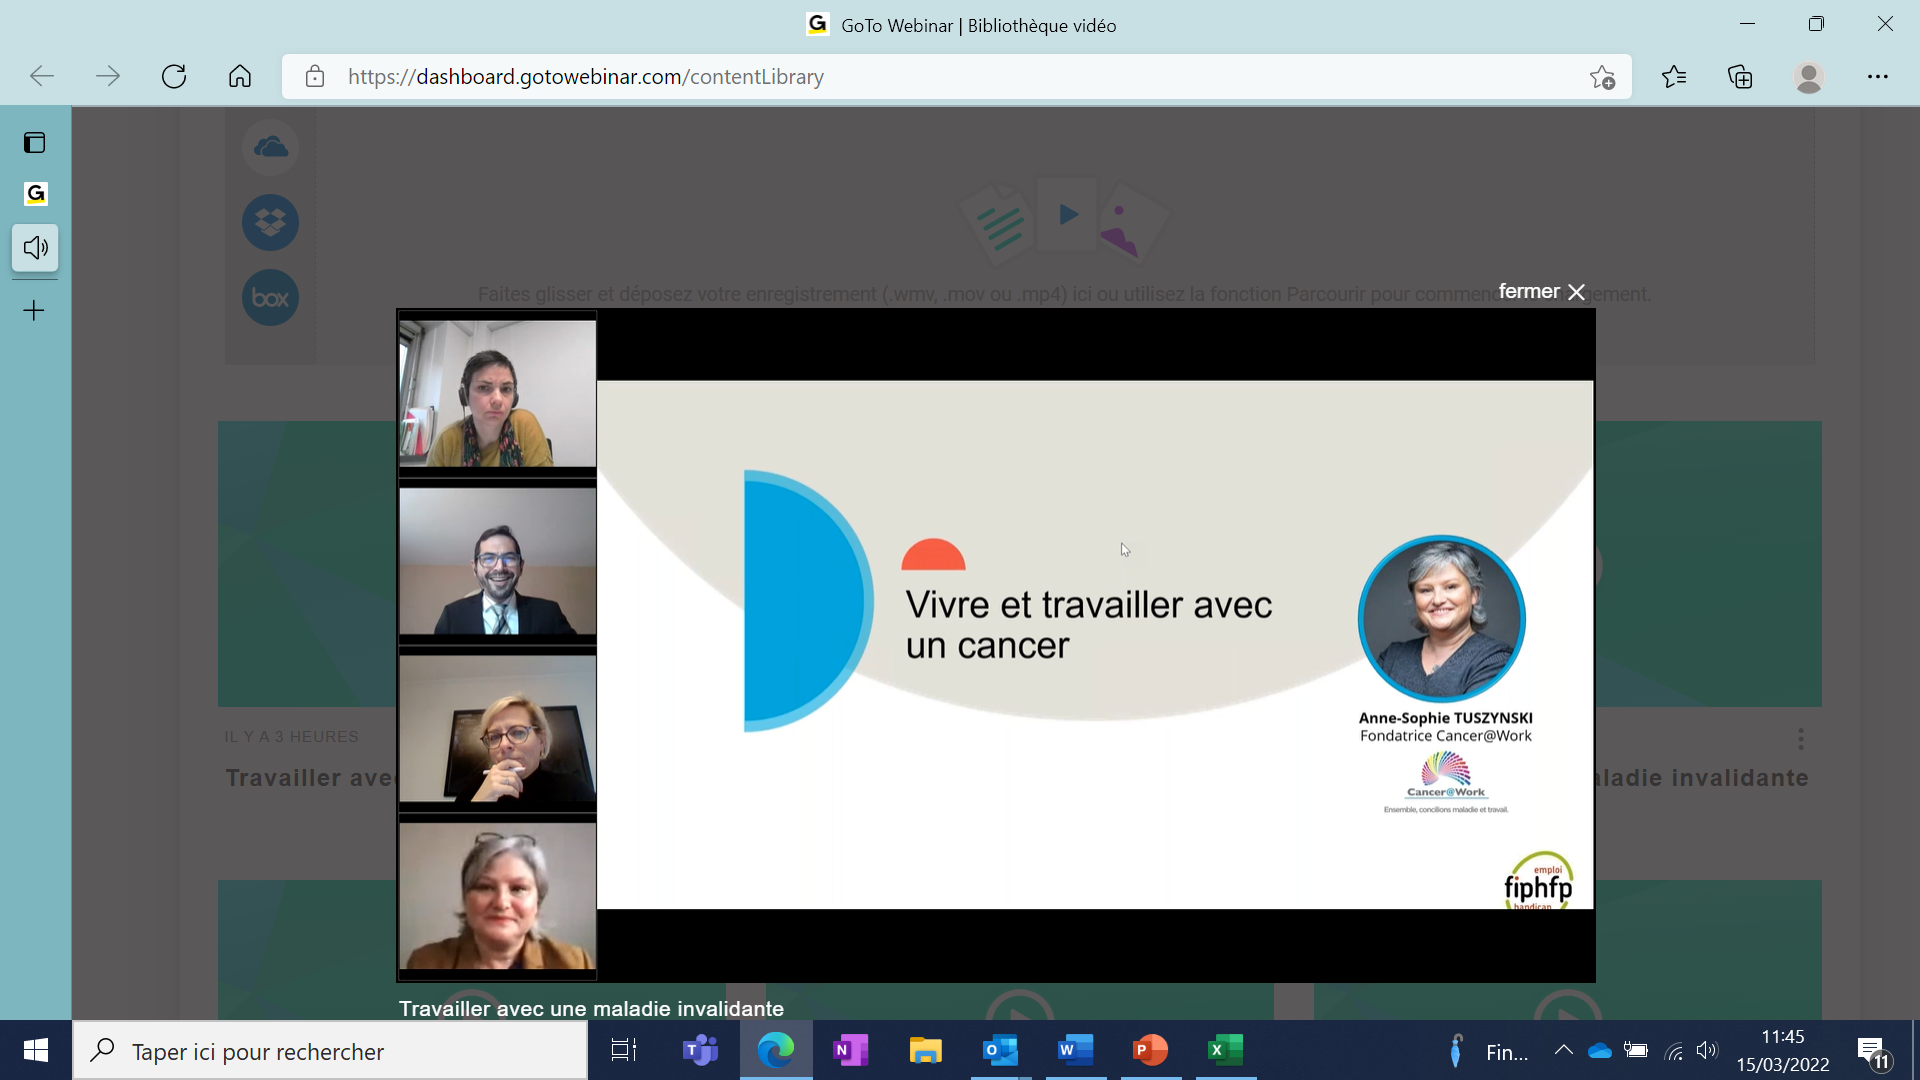Click the presentation slide video area
1920x1080 pixels.
click(x=1095, y=645)
